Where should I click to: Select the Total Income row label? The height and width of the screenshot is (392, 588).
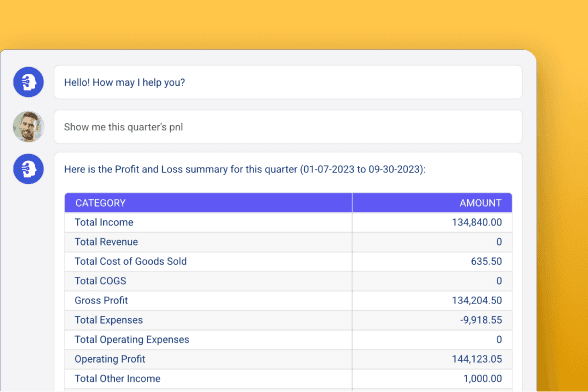[104, 222]
